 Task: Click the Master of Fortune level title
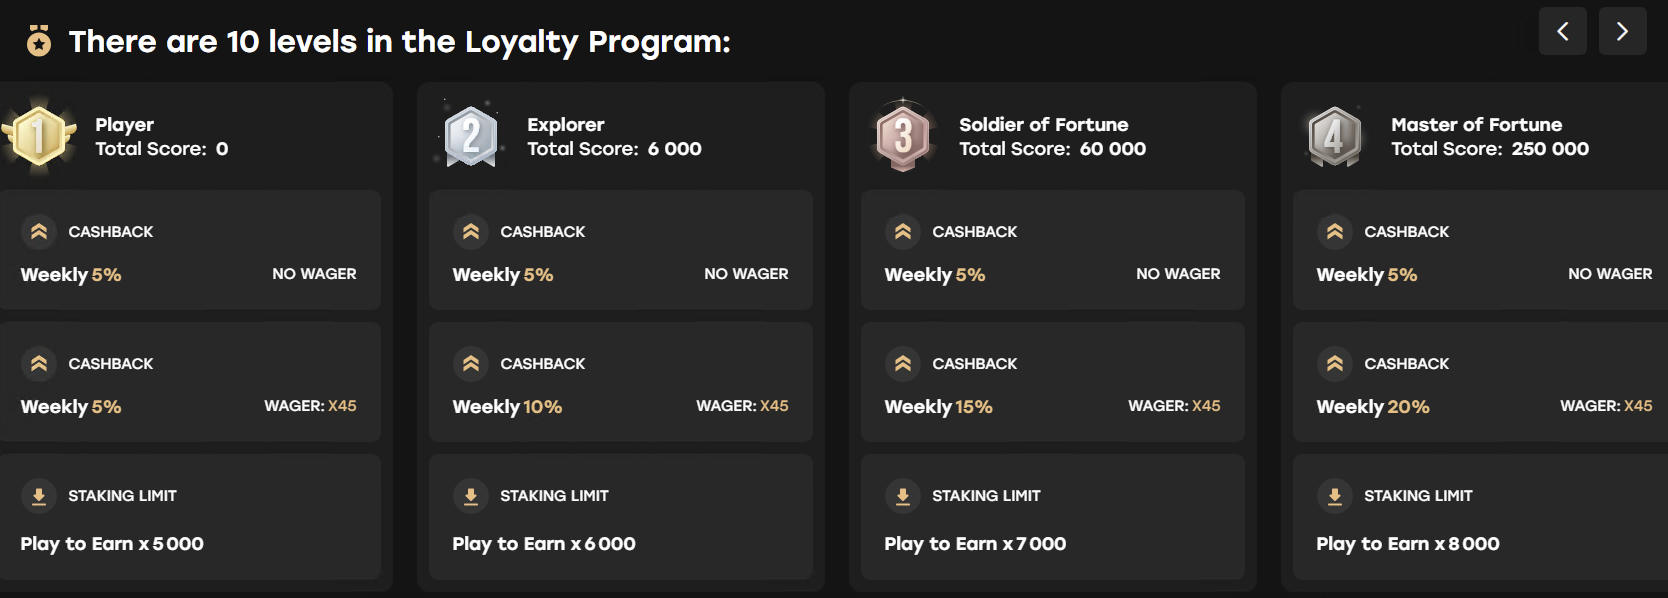(1476, 125)
